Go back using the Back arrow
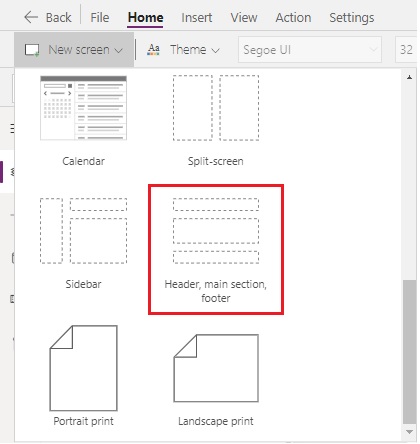 (x=31, y=17)
